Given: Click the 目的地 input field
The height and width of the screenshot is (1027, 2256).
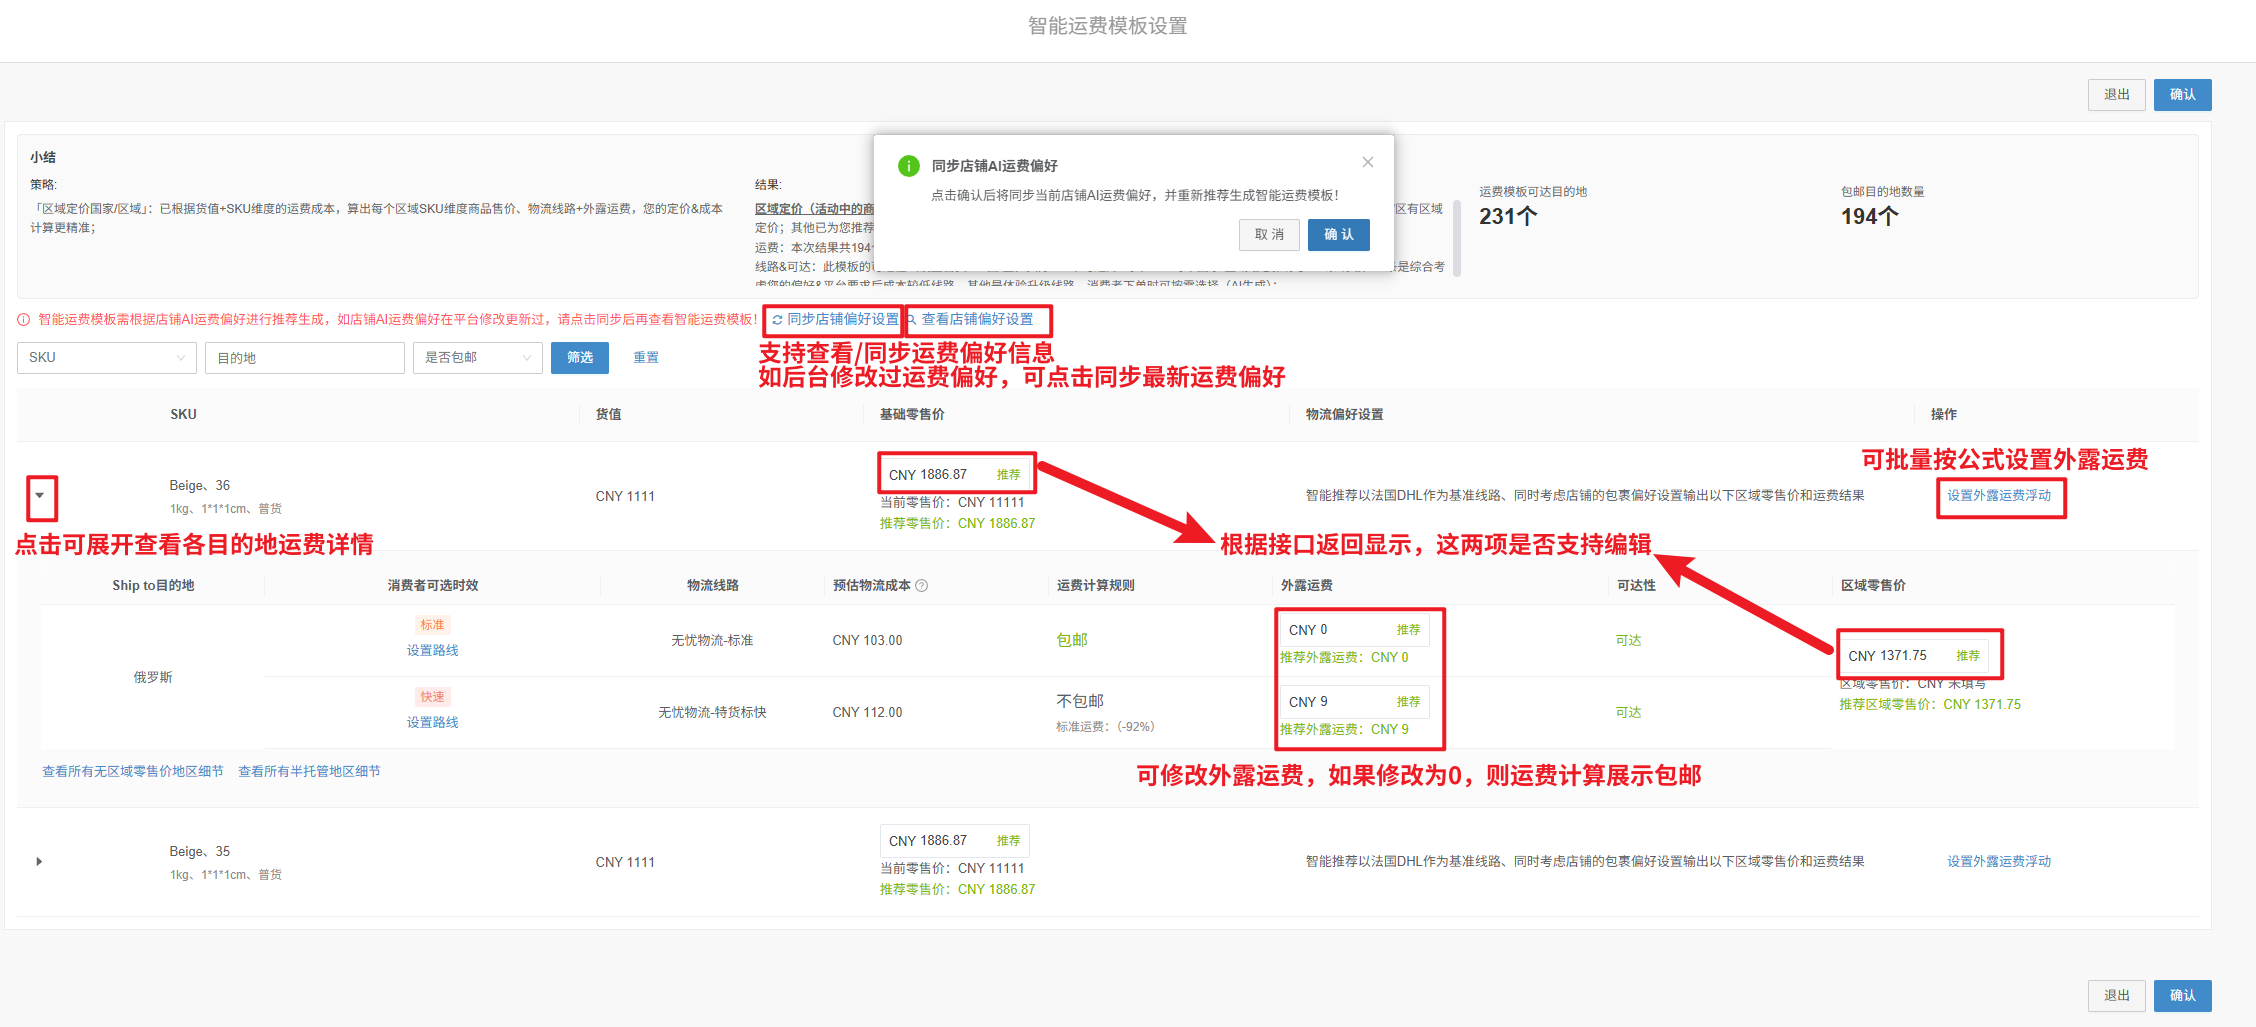Looking at the screenshot, I should 304,358.
